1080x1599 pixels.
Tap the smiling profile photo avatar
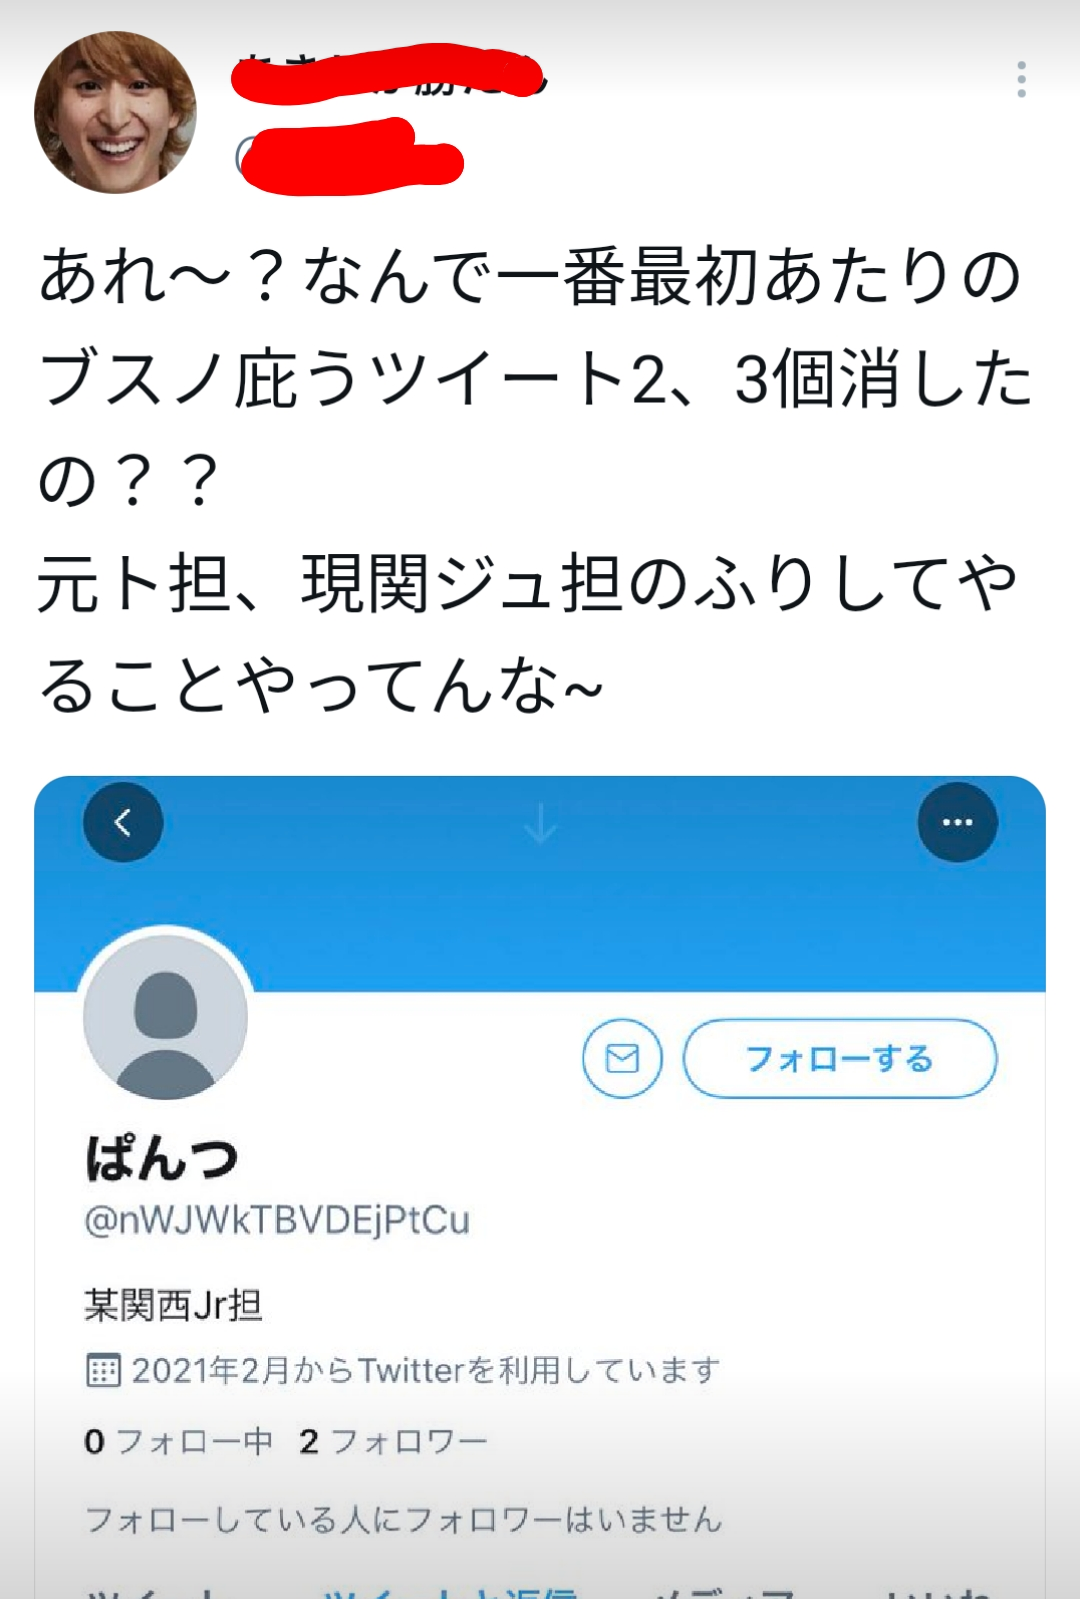point(115,112)
